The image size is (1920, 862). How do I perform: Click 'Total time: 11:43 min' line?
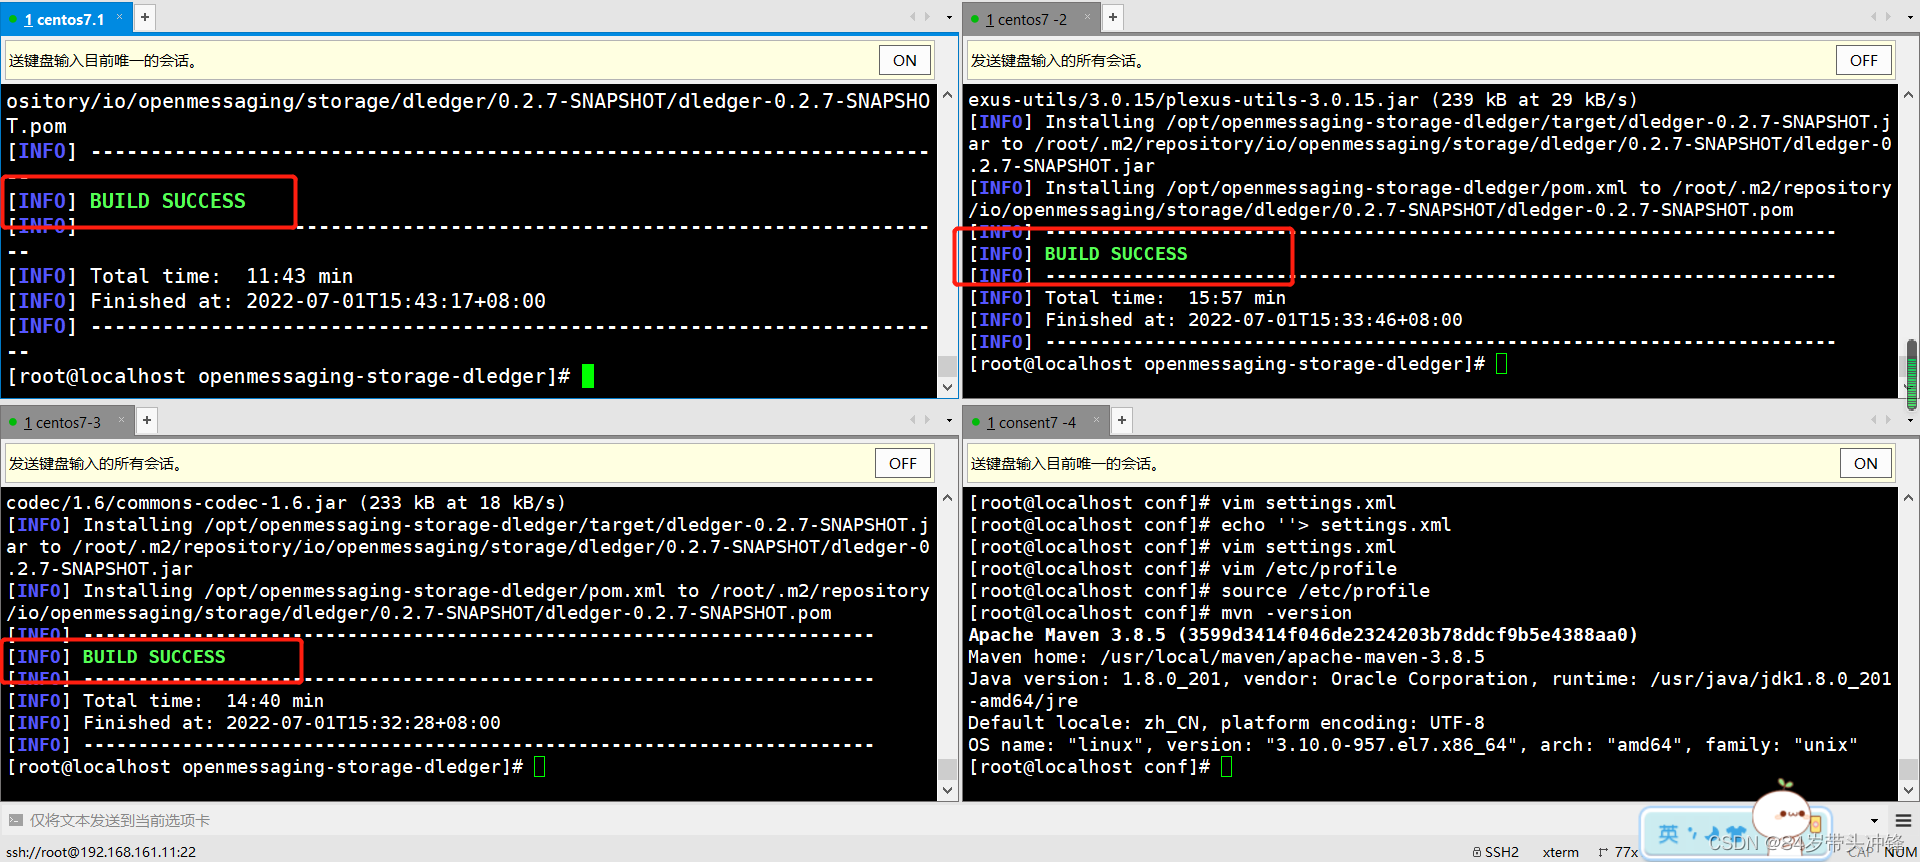(180, 276)
